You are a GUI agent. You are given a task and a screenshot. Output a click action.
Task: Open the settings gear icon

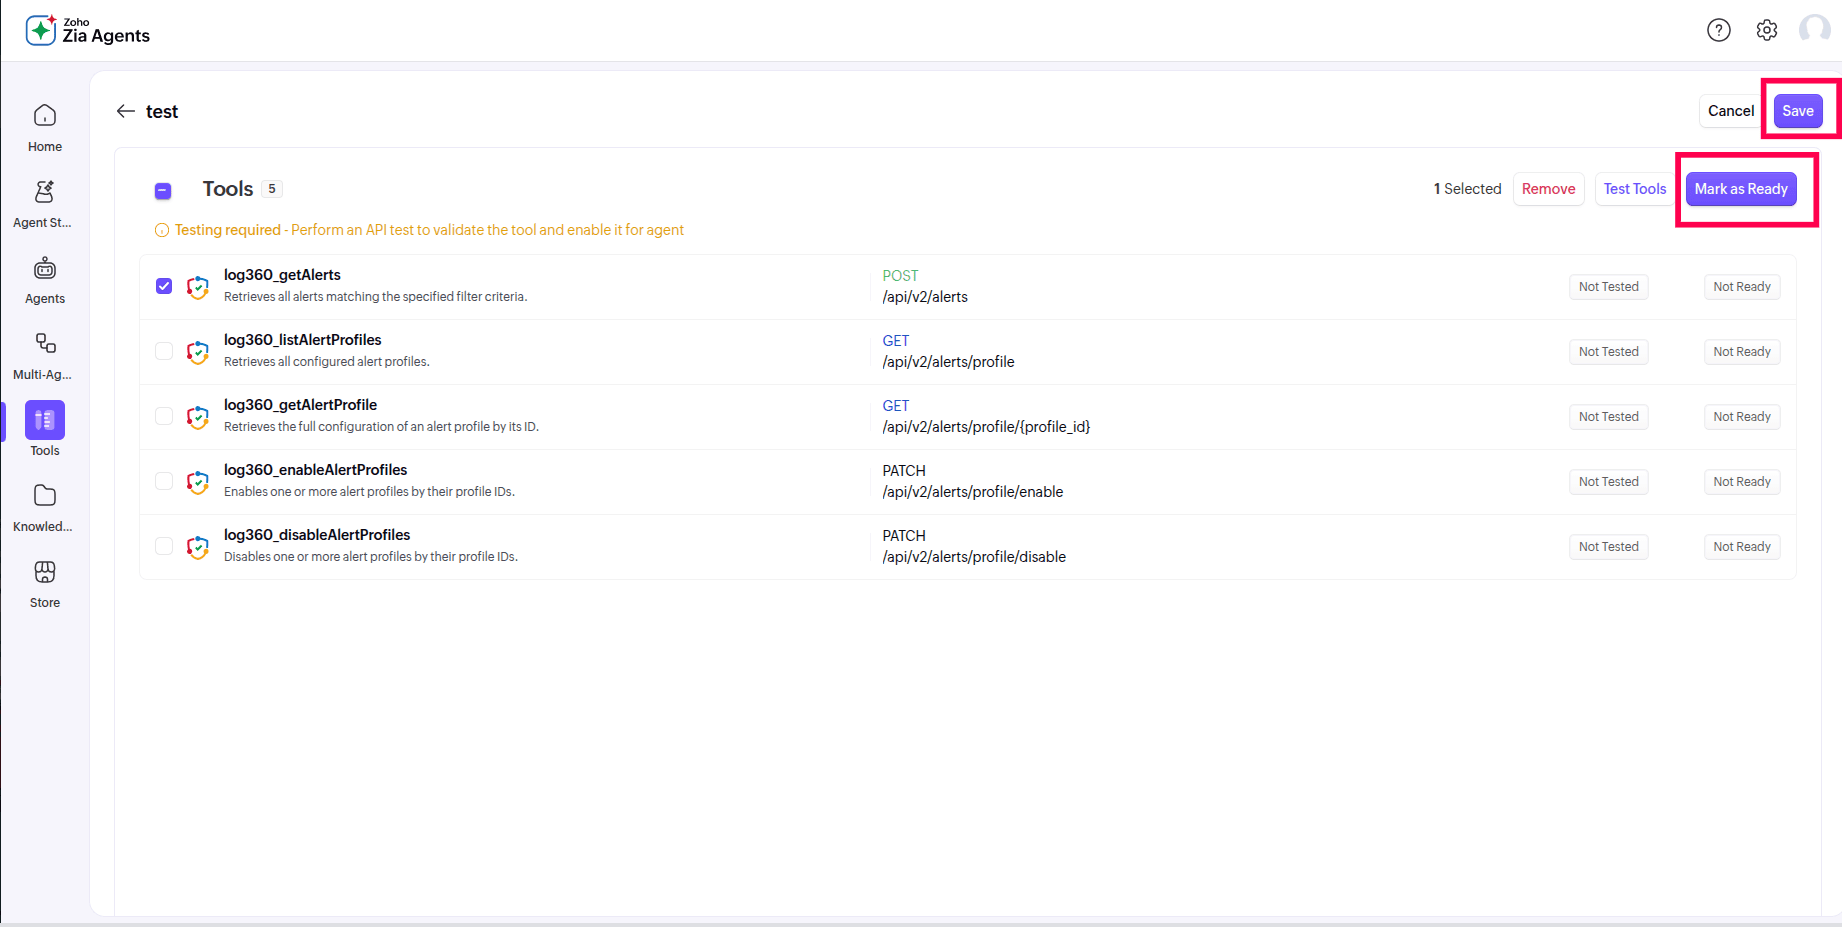pyautogui.click(x=1767, y=30)
